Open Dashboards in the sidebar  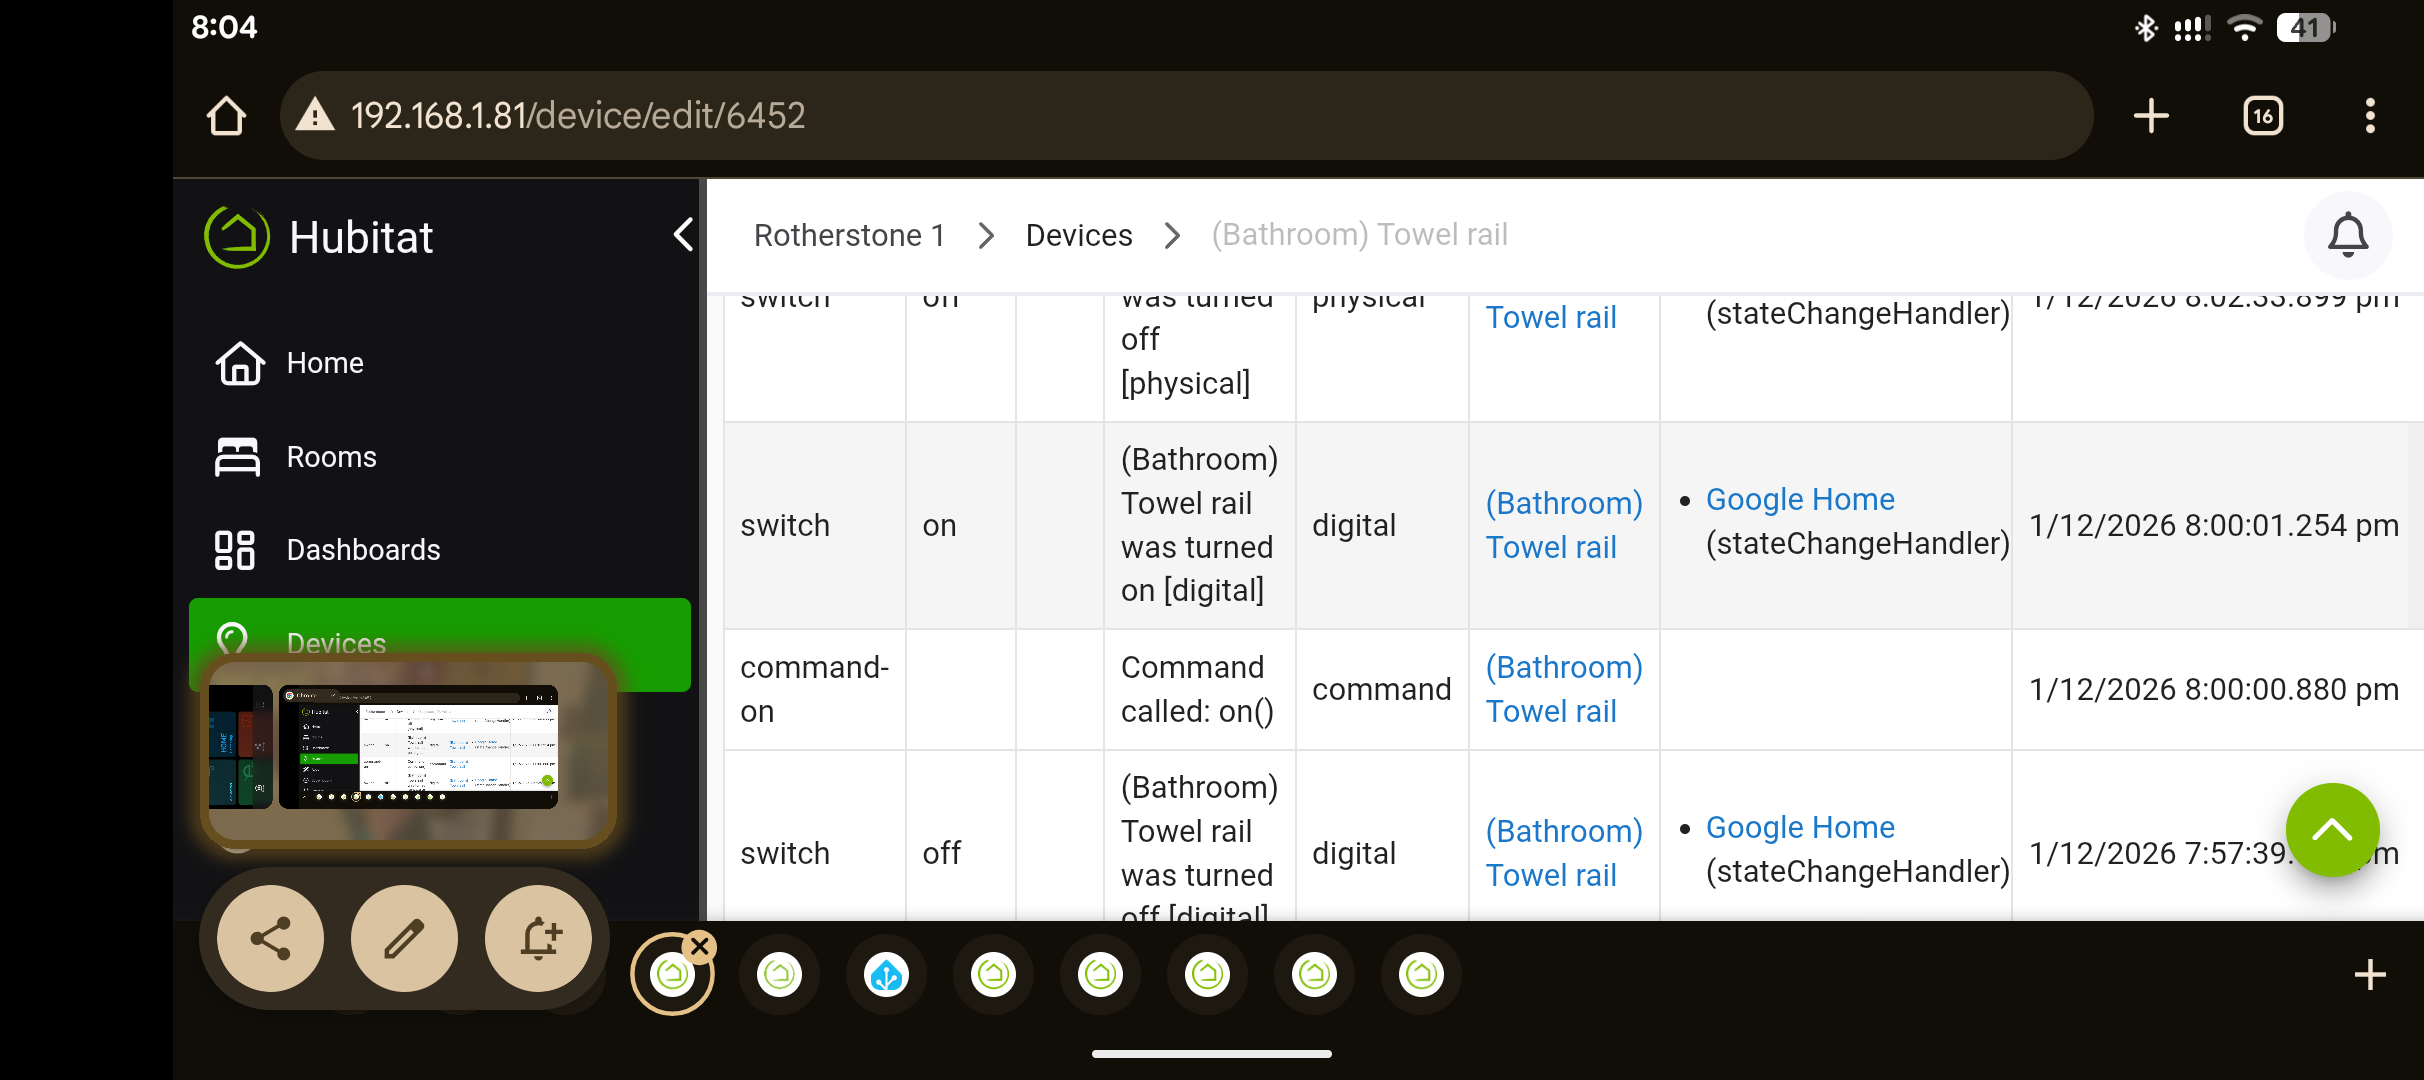362,550
